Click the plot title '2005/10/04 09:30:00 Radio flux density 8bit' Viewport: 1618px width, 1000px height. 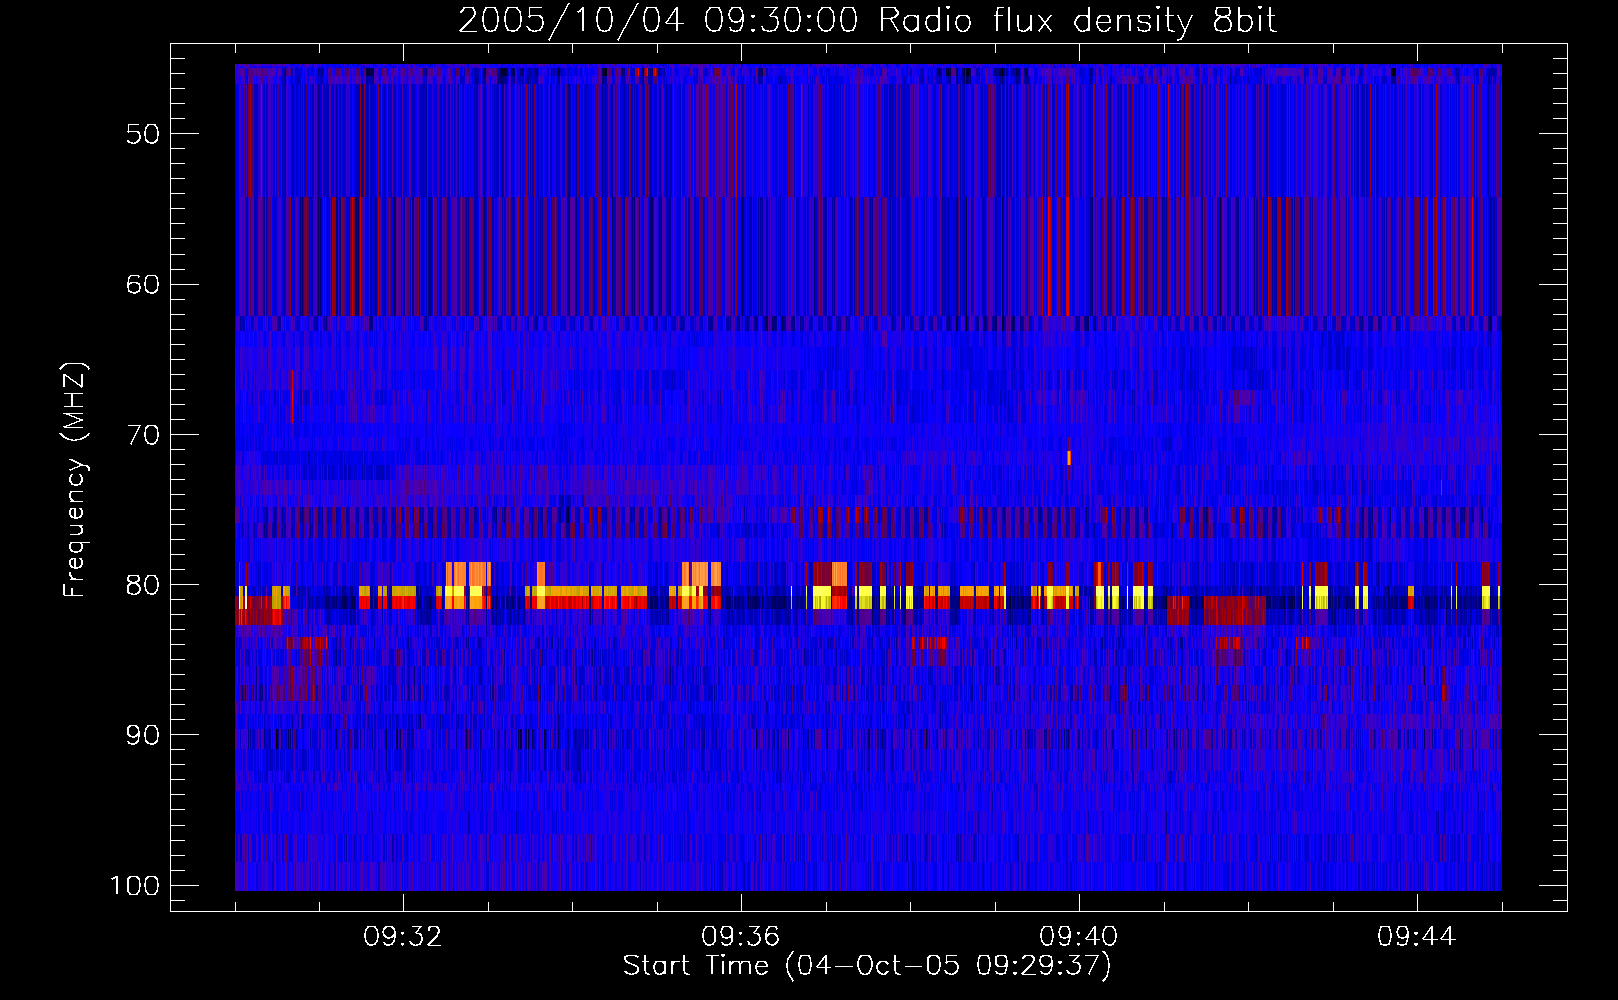867,20
